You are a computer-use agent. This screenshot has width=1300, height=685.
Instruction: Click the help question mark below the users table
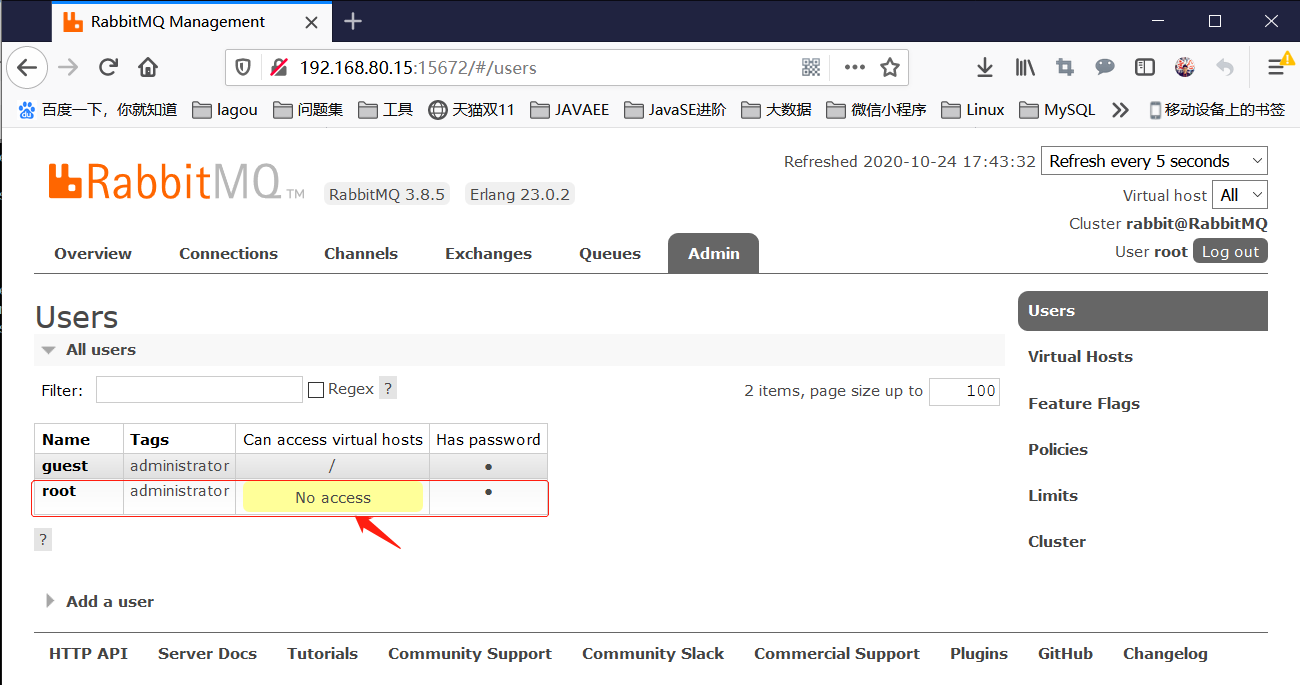(x=42, y=539)
